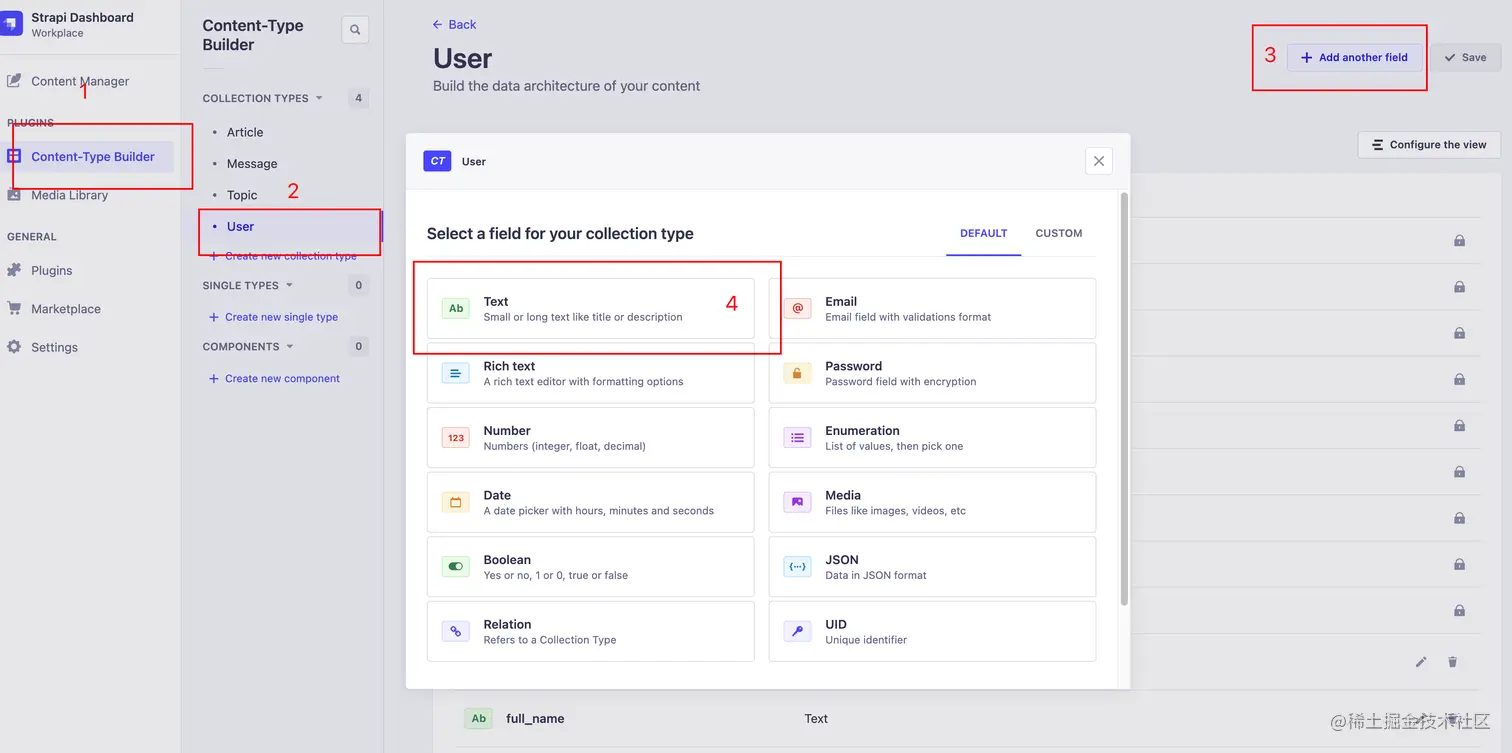
Task: Click the 123 Number icon
Action: 456,437
